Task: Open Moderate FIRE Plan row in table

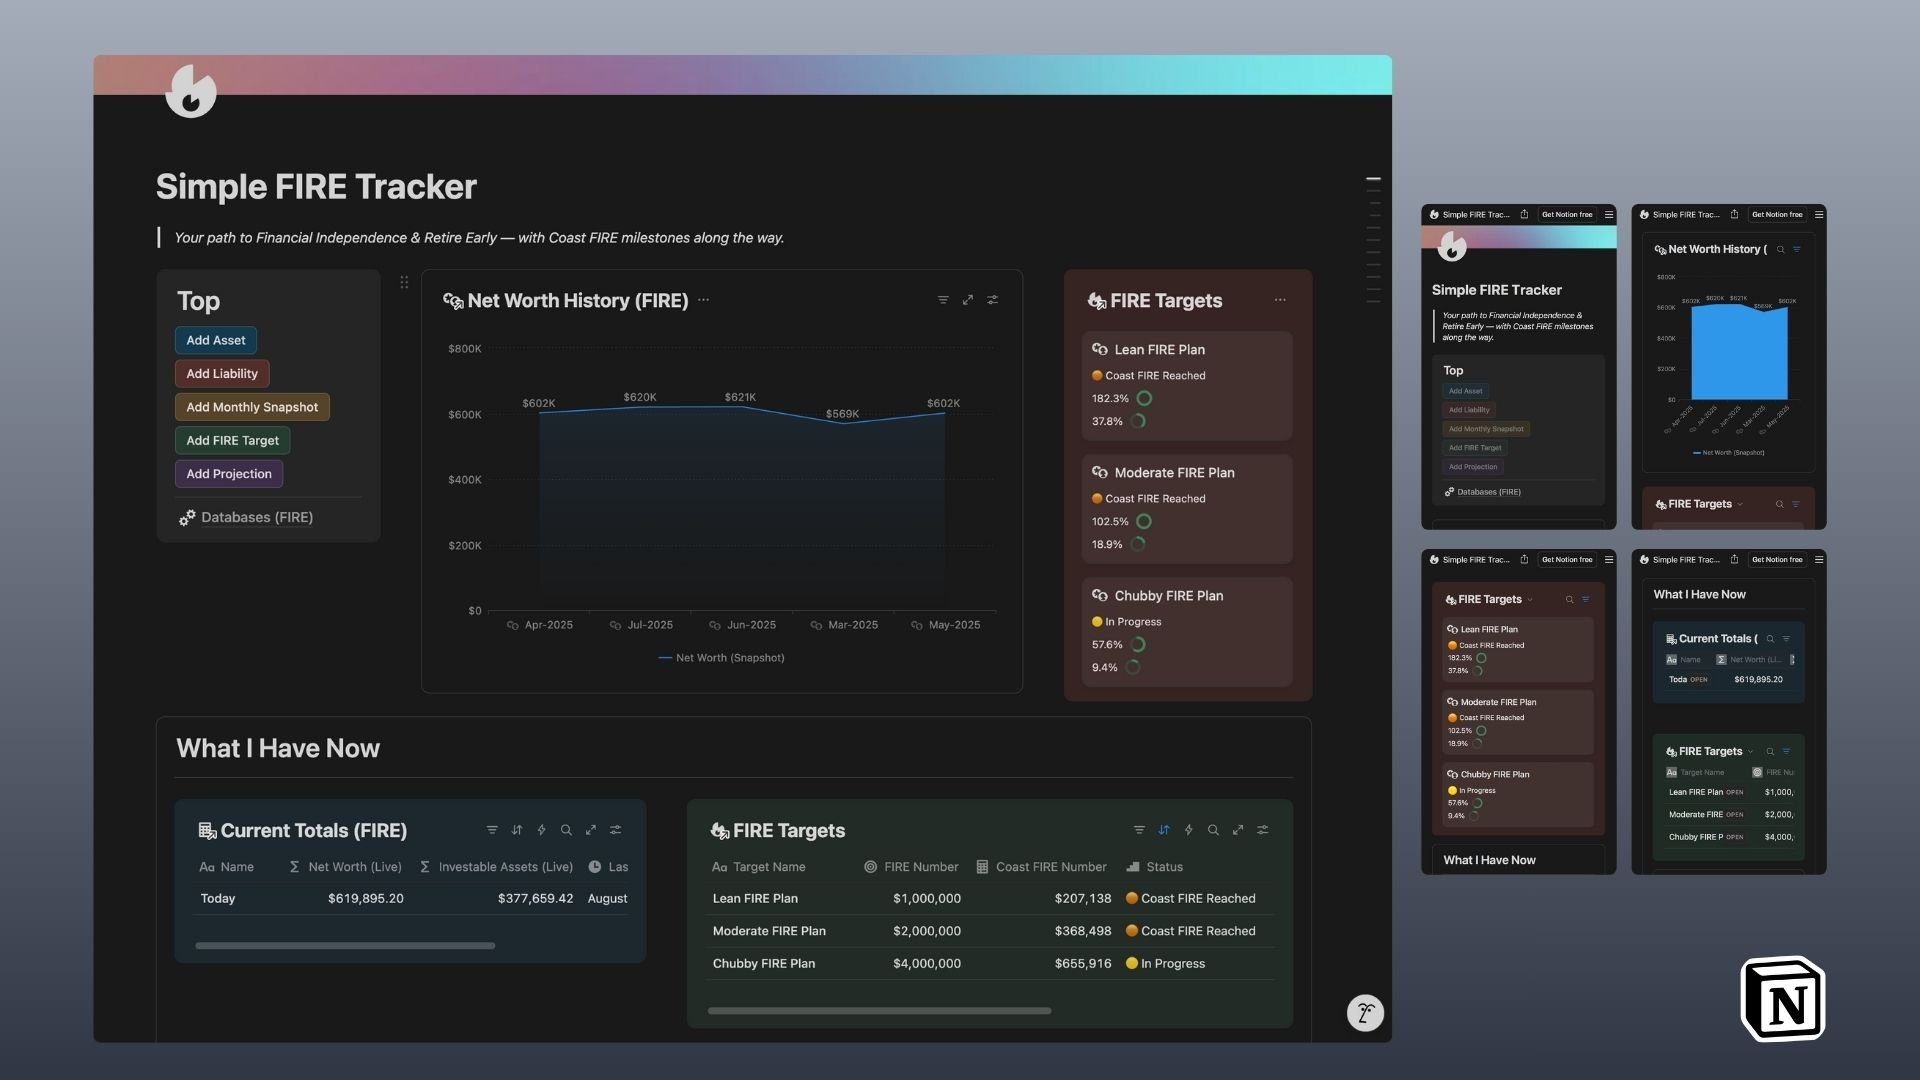Action: tap(769, 931)
